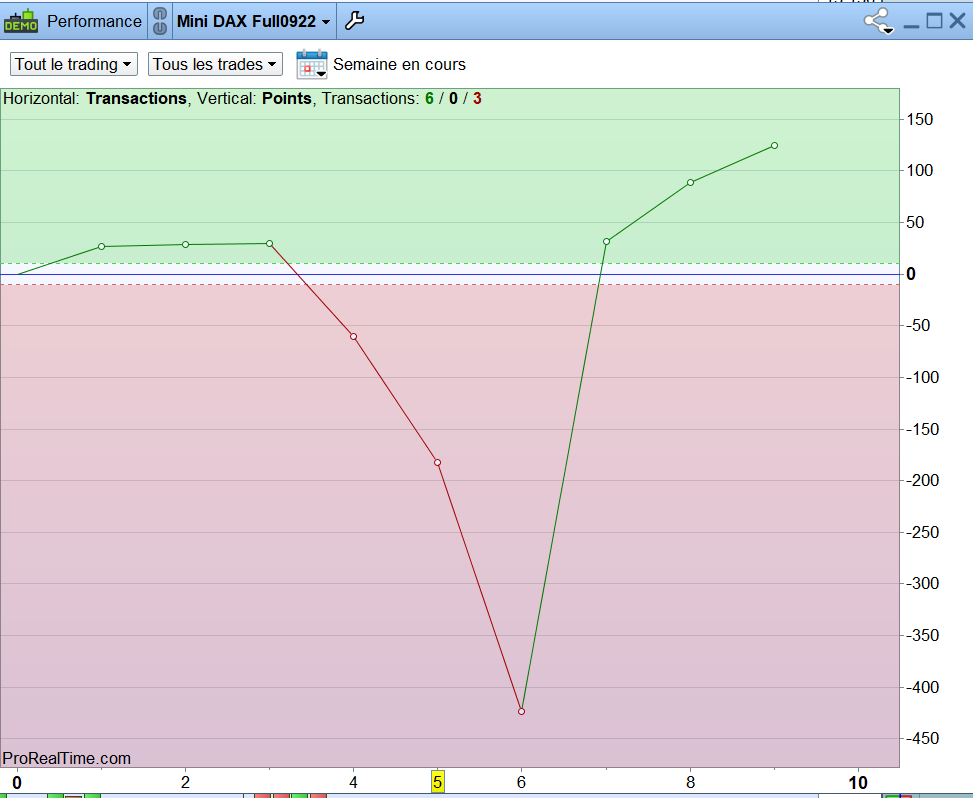This screenshot has width=973, height=798.
Task: Click the yellow highlighted 5 axis marker
Action: pos(437,782)
